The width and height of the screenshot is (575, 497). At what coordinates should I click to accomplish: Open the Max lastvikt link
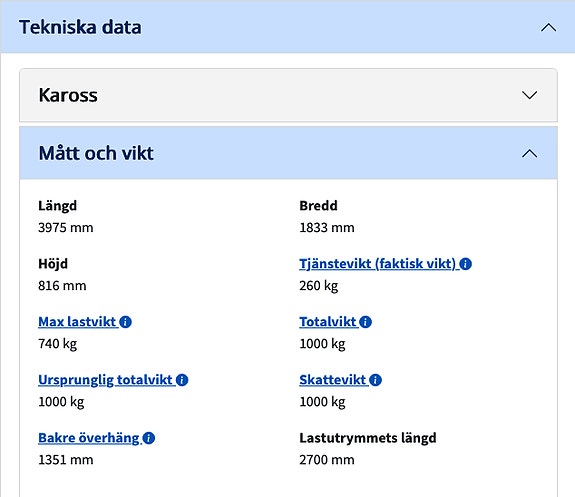click(77, 322)
